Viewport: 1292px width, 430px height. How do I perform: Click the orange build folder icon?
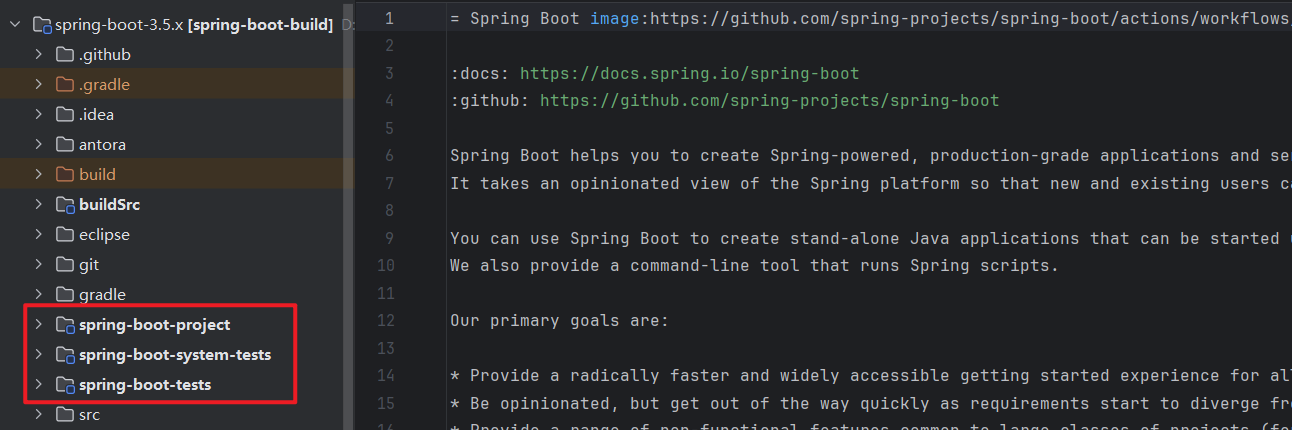pyautogui.click(x=65, y=174)
